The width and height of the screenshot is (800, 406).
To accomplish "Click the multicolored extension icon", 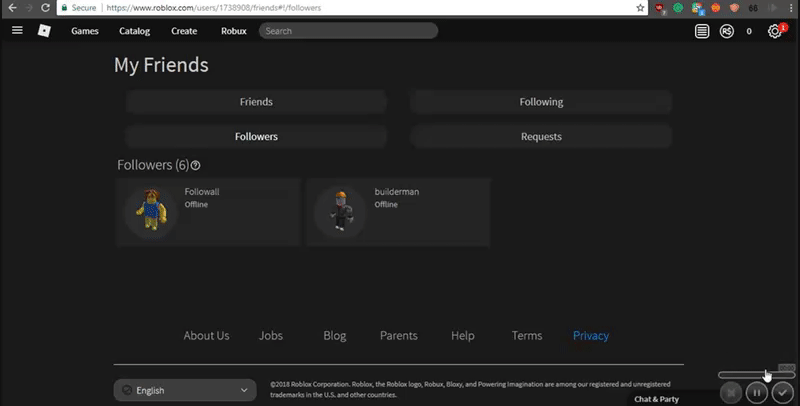I will (x=697, y=8).
